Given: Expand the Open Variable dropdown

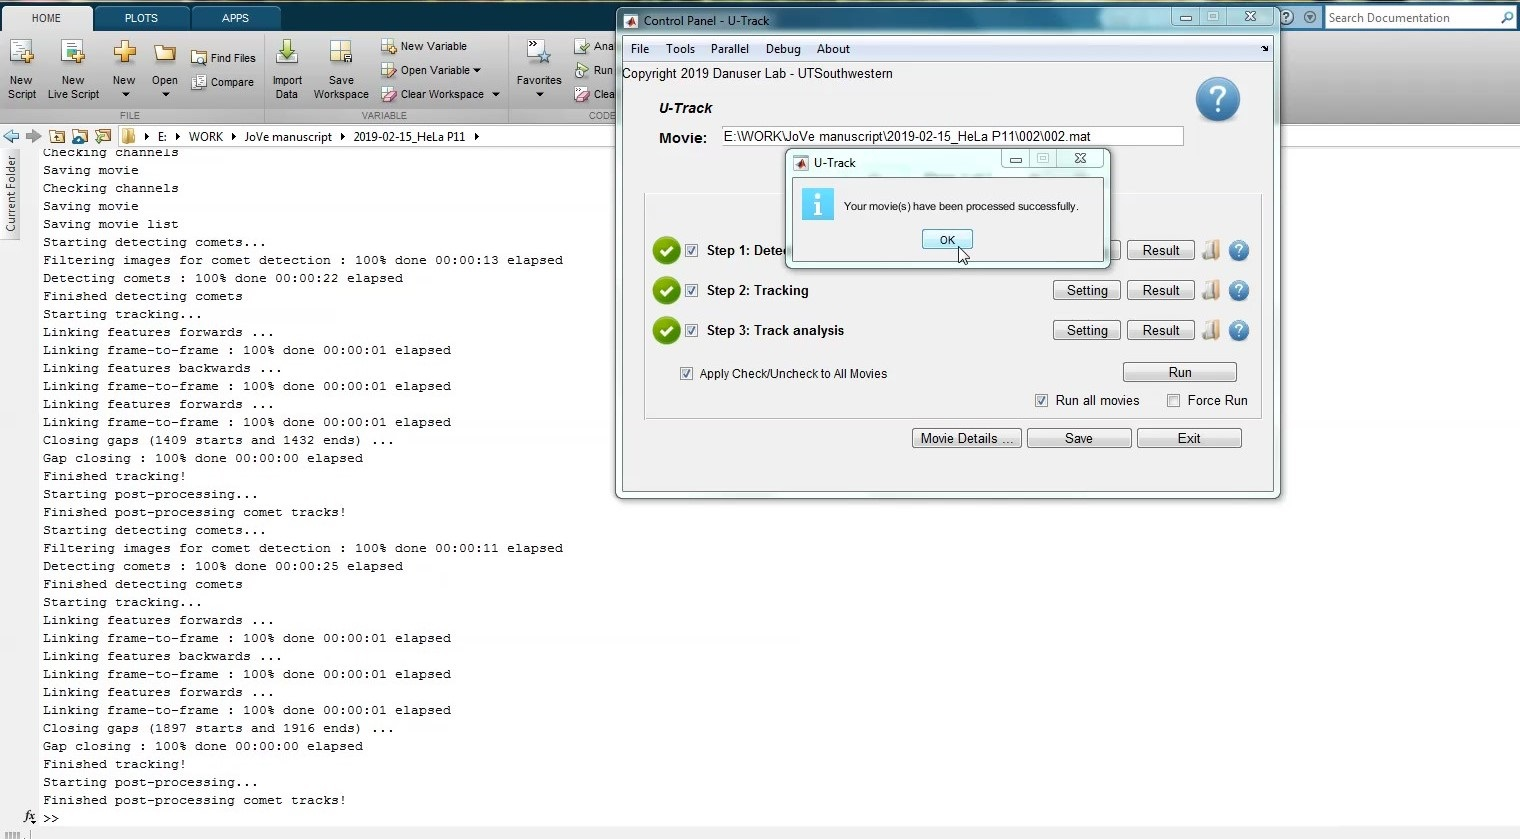Looking at the screenshot, I should [477, 70].
